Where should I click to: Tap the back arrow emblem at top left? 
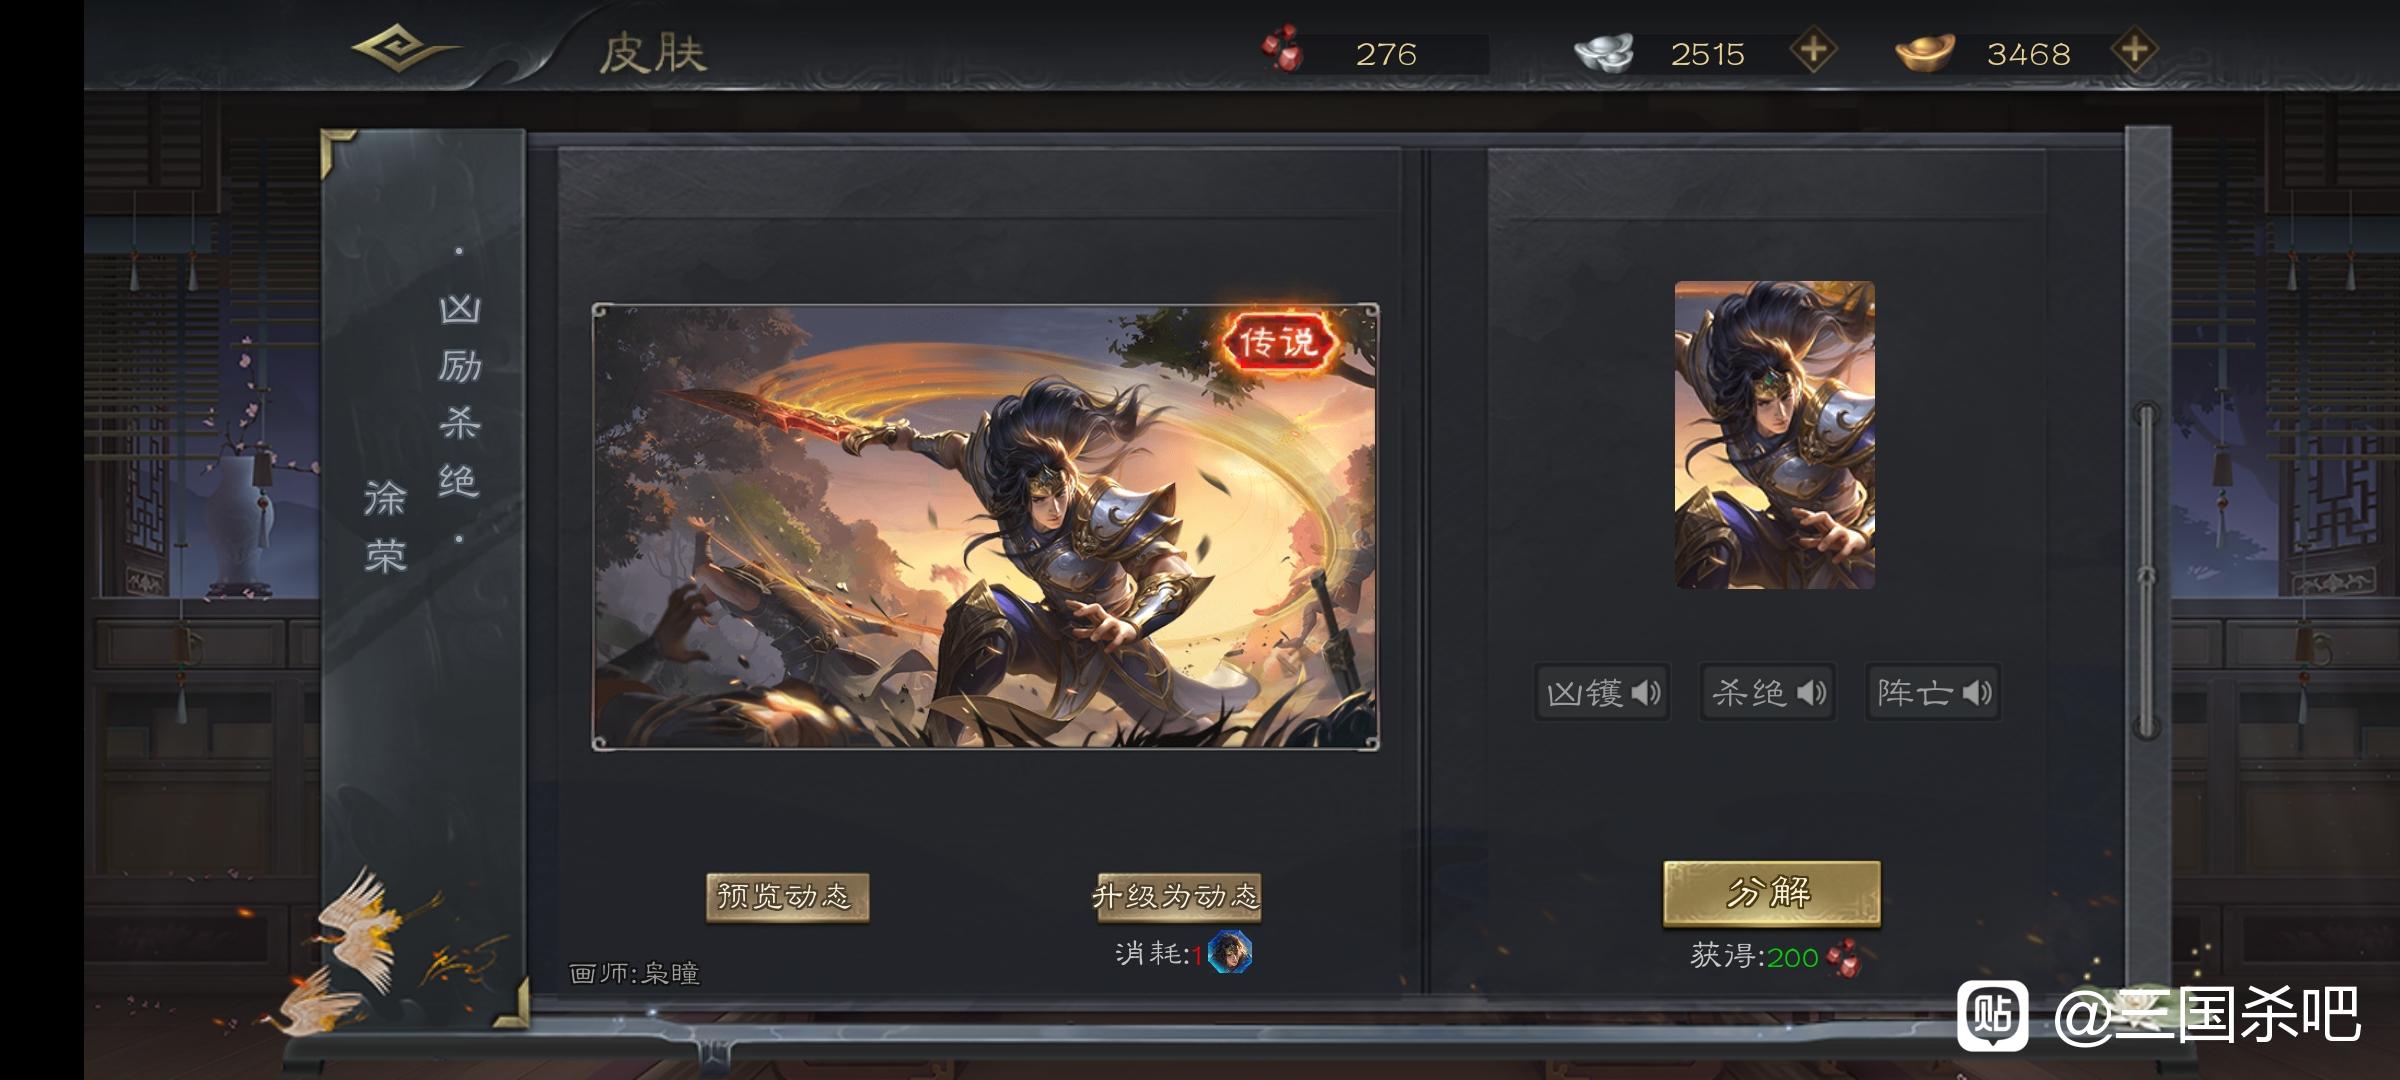click(x=404, y=49)
